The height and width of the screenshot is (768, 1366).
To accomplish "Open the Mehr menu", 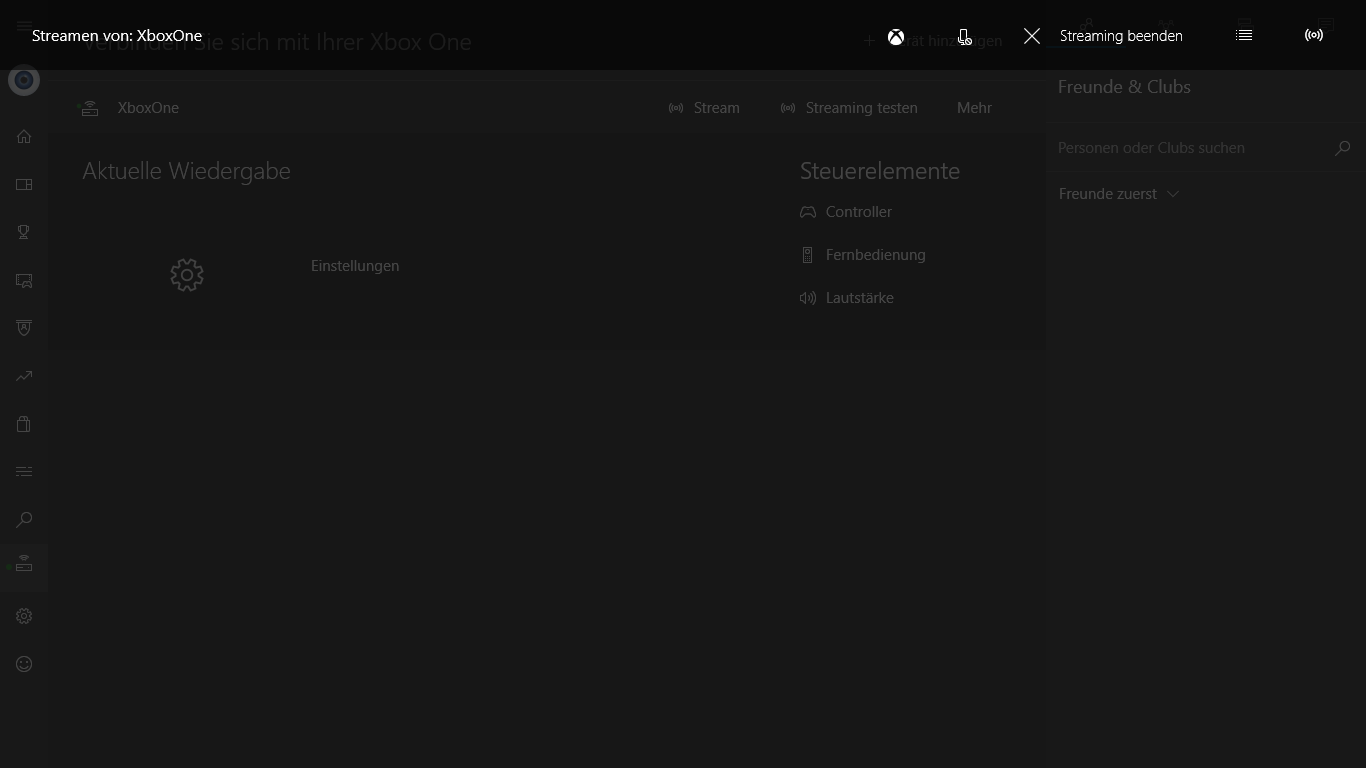I will [x=974, y=108].
